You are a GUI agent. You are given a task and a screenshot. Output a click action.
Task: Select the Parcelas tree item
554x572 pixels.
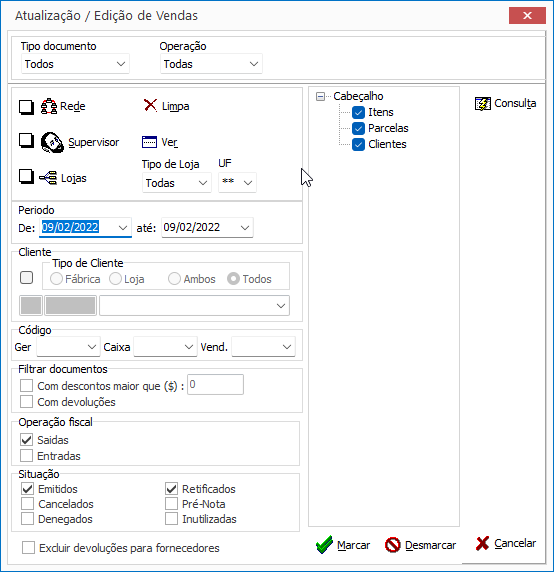pos(388,128)
